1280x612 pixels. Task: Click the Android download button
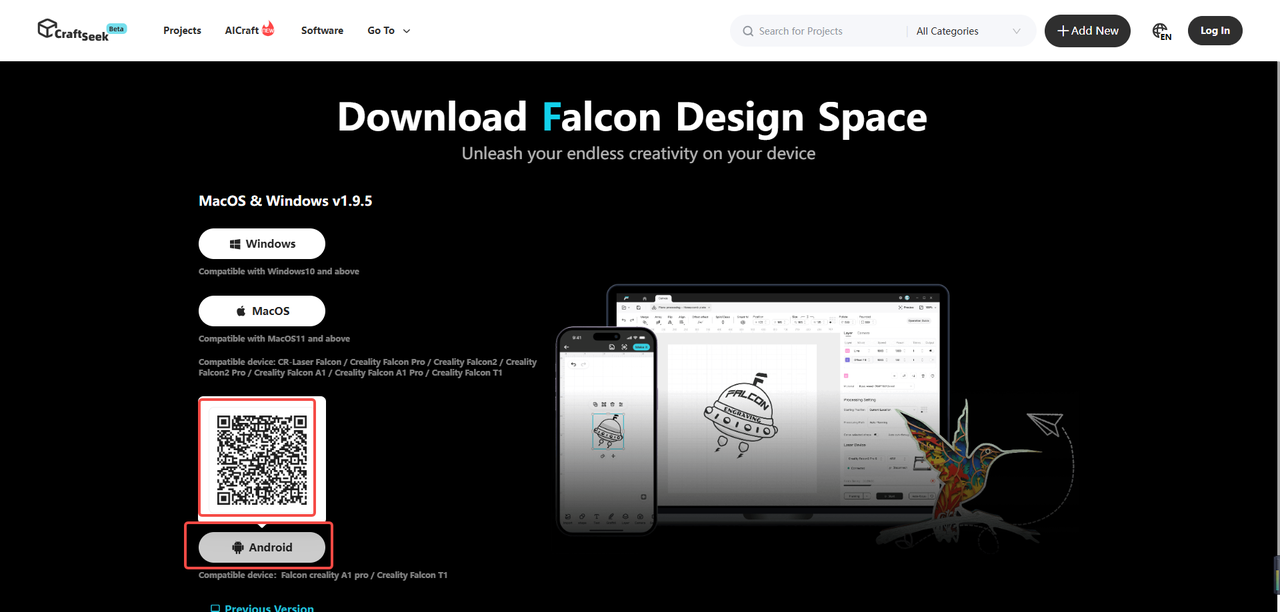coord(262,547)
